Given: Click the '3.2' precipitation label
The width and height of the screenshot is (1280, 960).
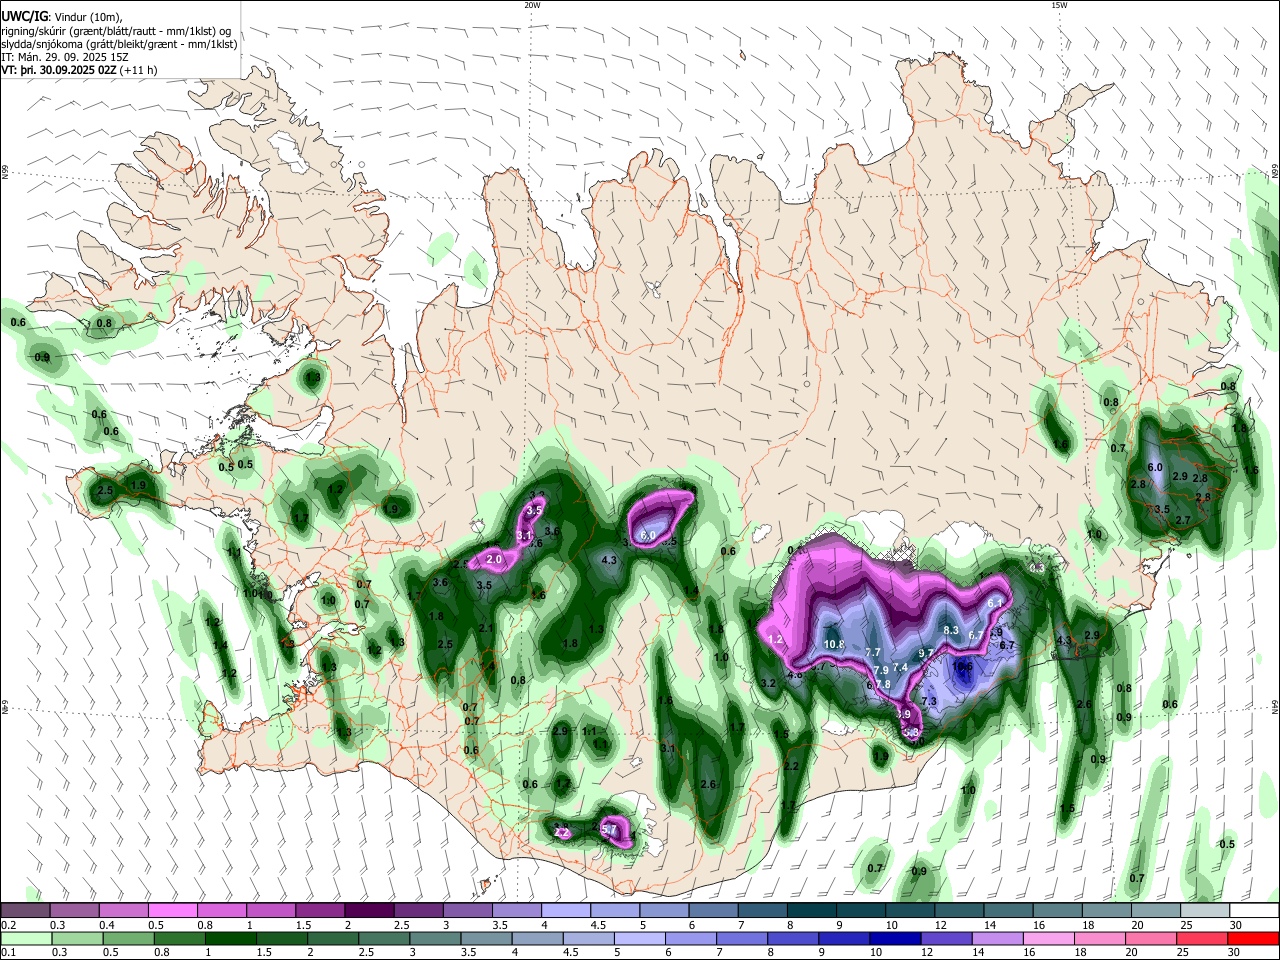Looking at the screenshot, I should pyautogui.click(x=769, y=684).
